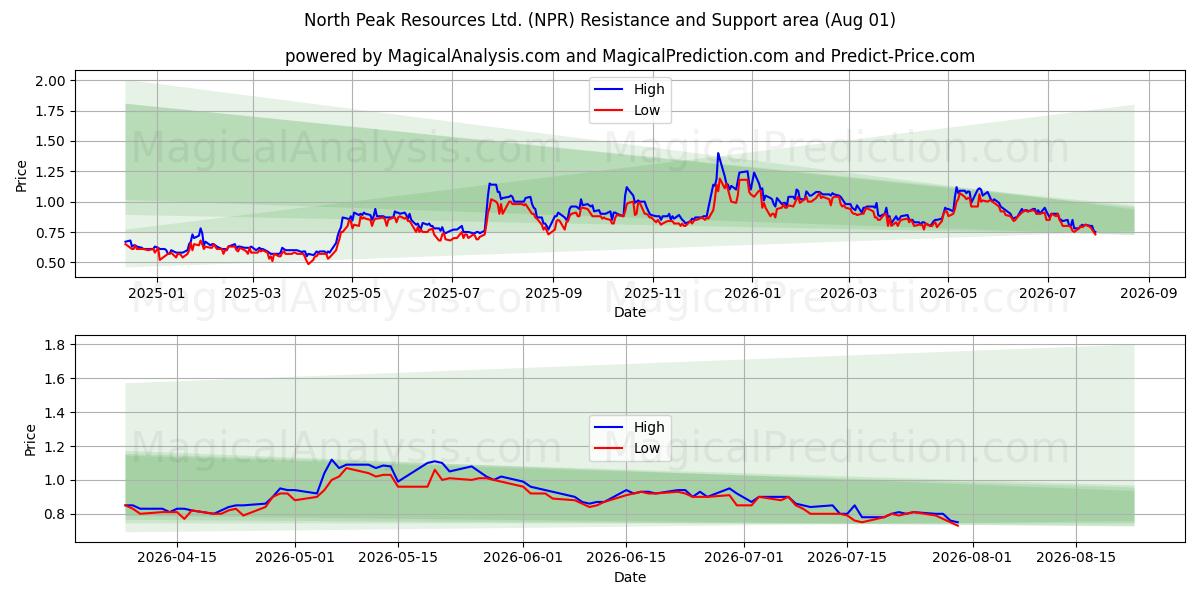Click the 1.75 price tick in top chart
Screen dimensions: 1200x600
[x=51, y=111]
